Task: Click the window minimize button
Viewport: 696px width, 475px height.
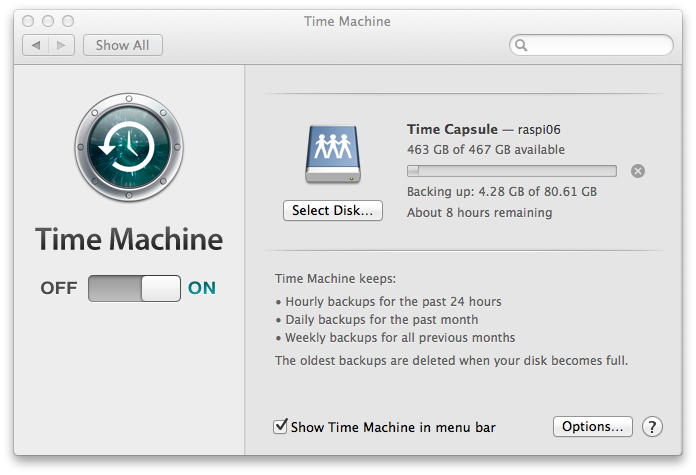Action: tap(48, 21)
